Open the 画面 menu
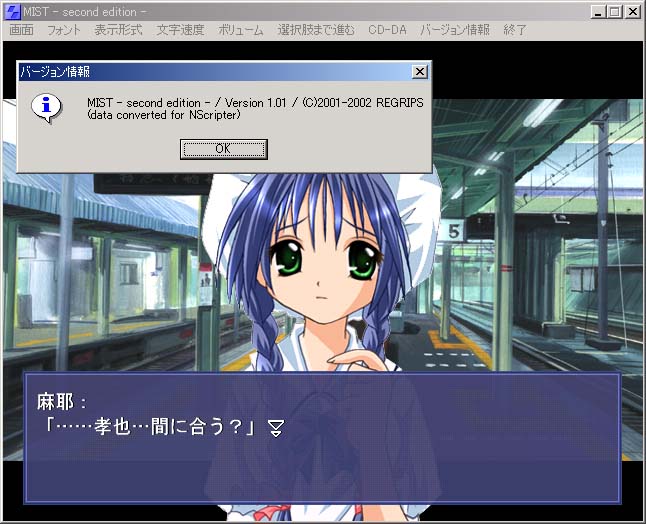Screen dimensions: 646x524 click(x=21, y=30)
